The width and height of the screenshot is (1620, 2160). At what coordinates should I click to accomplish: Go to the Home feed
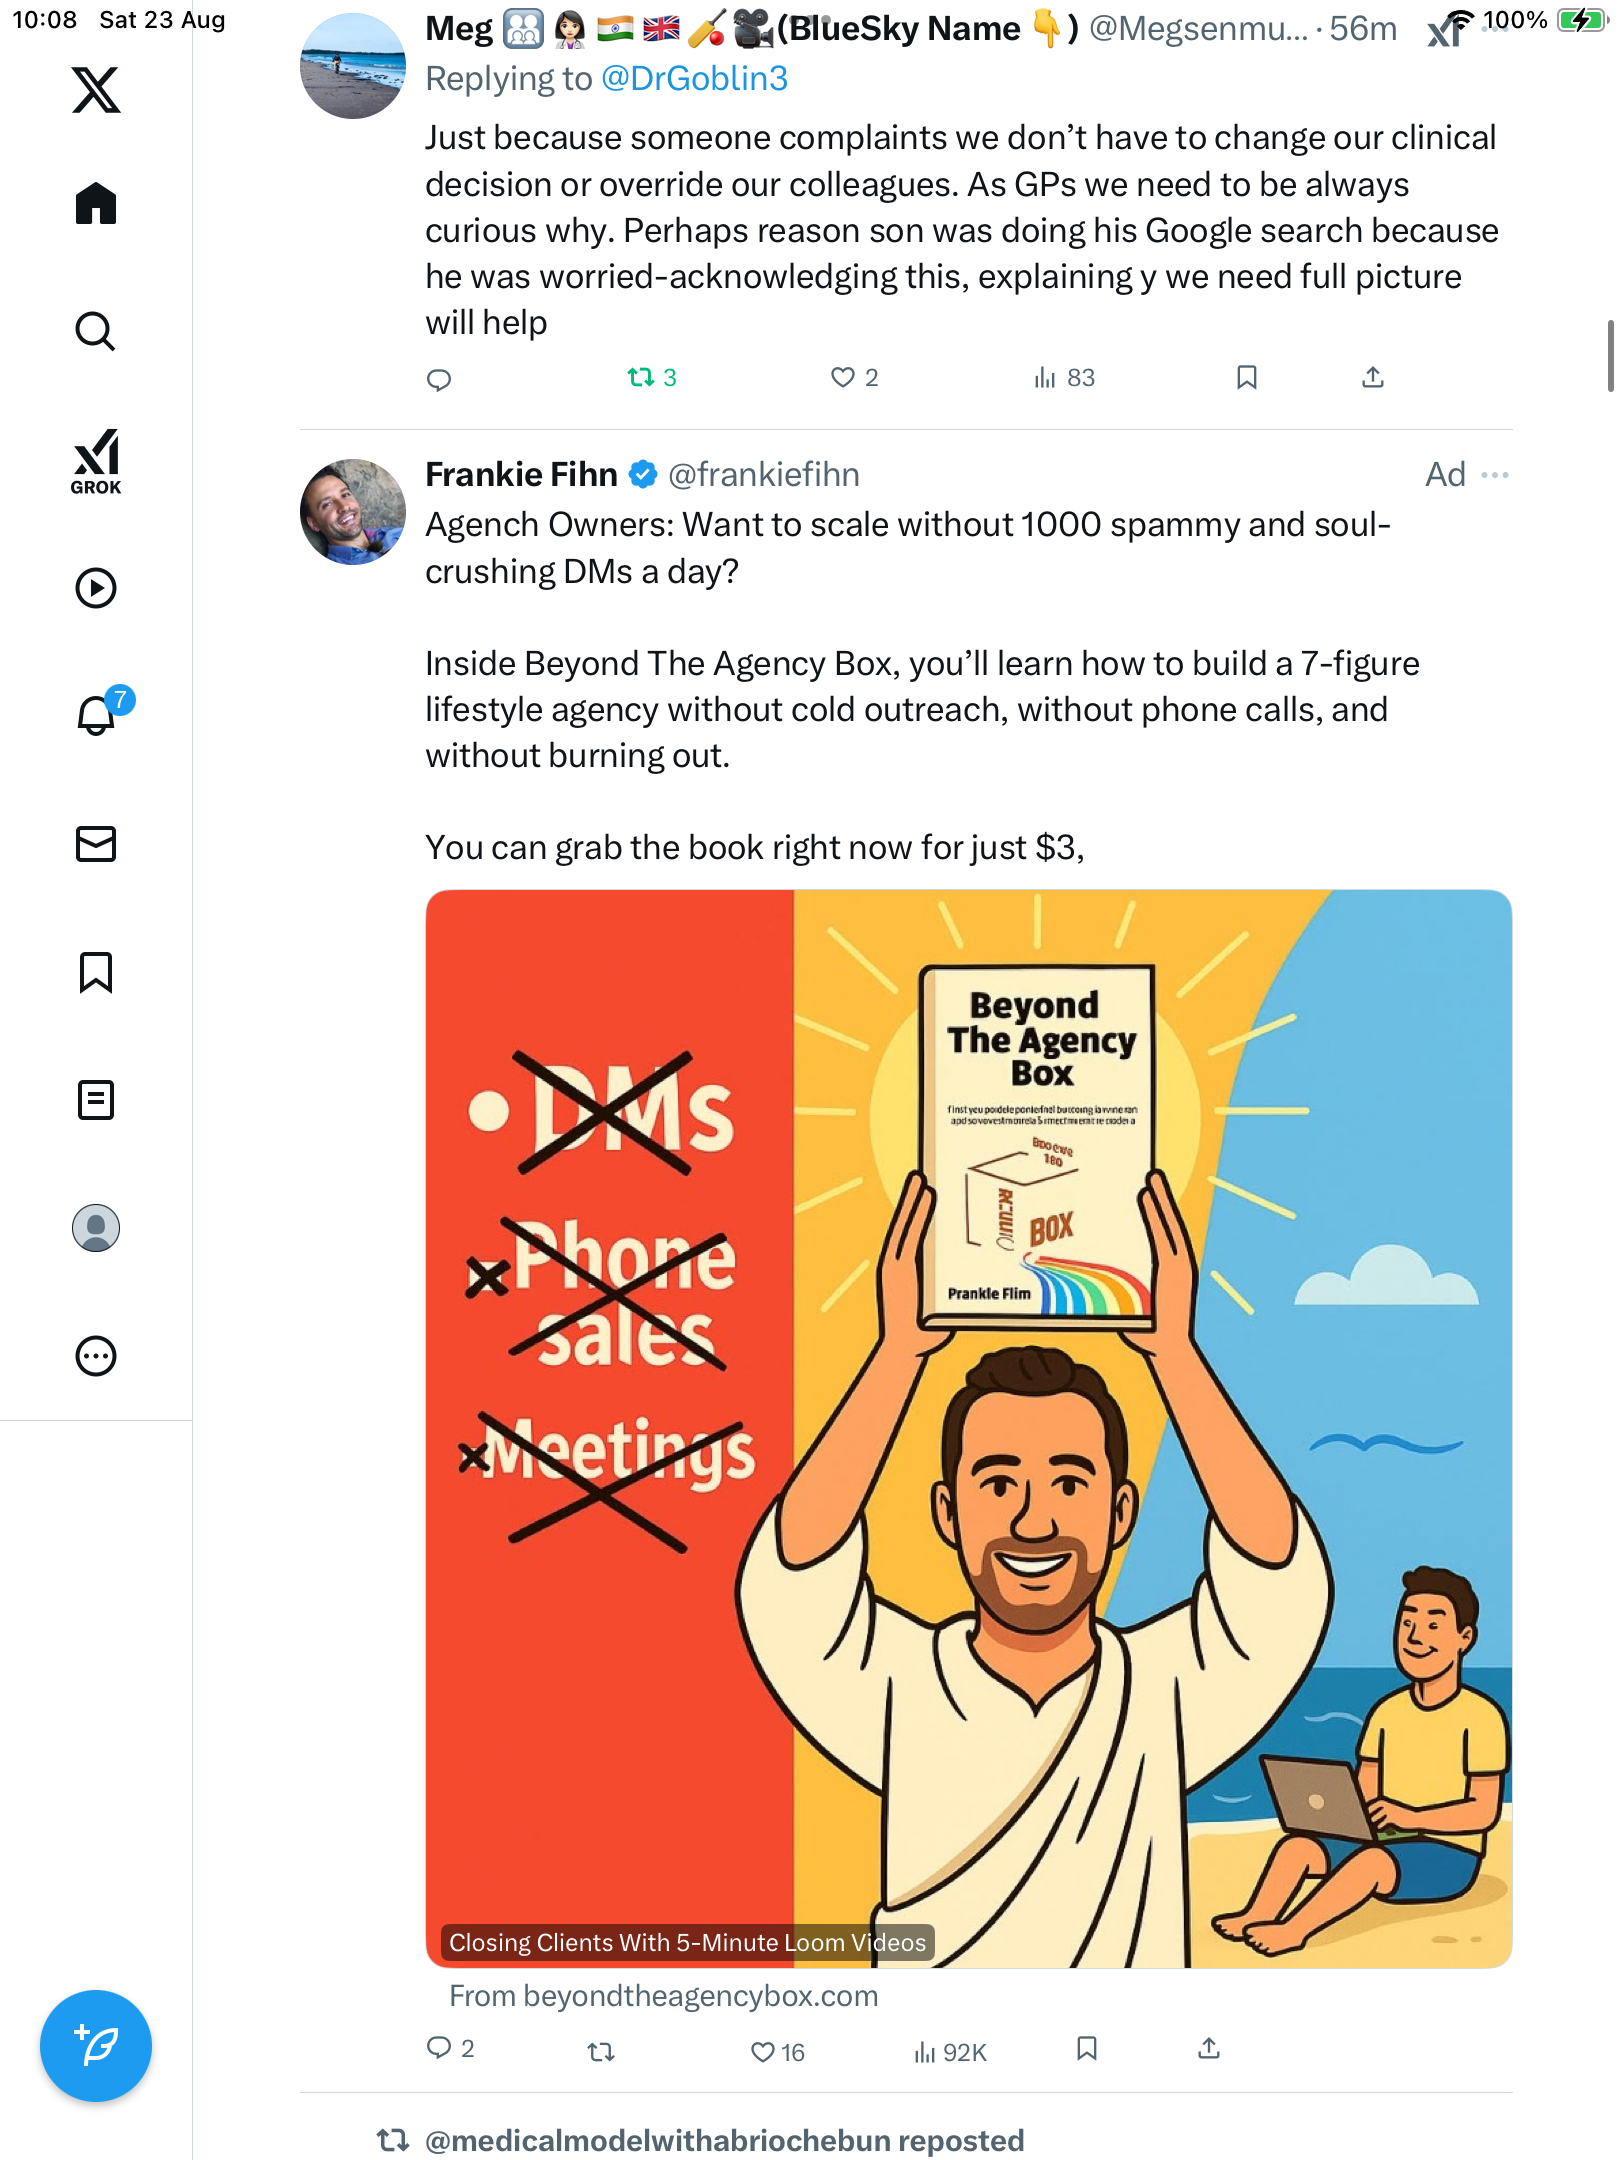click(x=96, y=203)
